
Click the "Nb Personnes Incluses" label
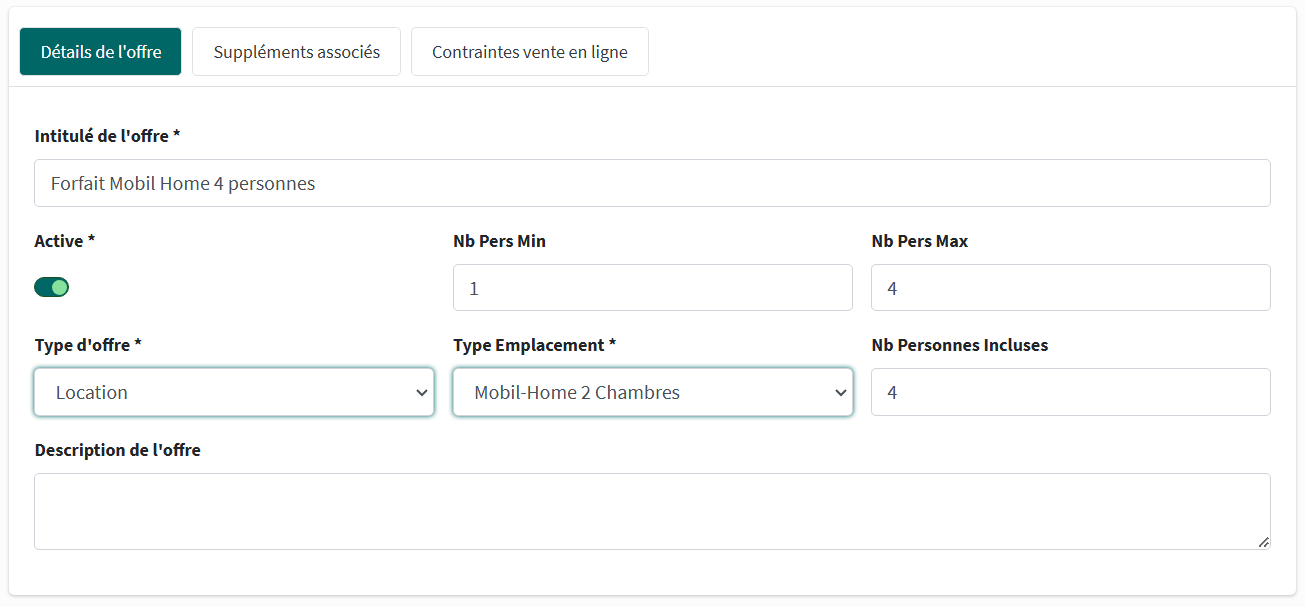click(x=959, y=345)
